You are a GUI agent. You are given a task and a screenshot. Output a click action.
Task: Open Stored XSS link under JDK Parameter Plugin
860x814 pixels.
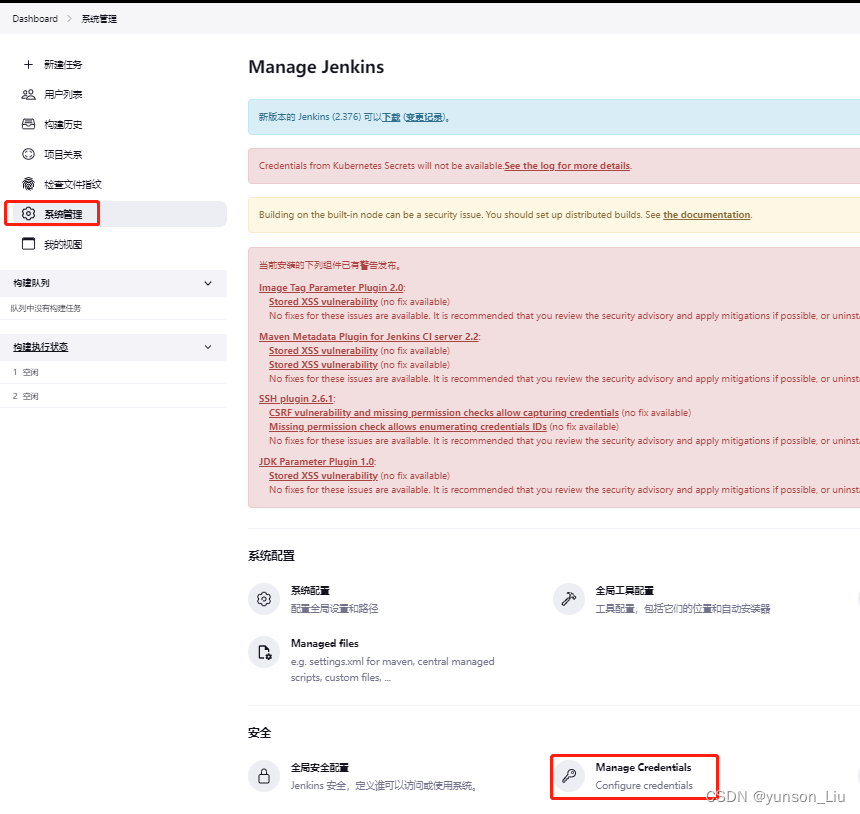tap(323, 476)
